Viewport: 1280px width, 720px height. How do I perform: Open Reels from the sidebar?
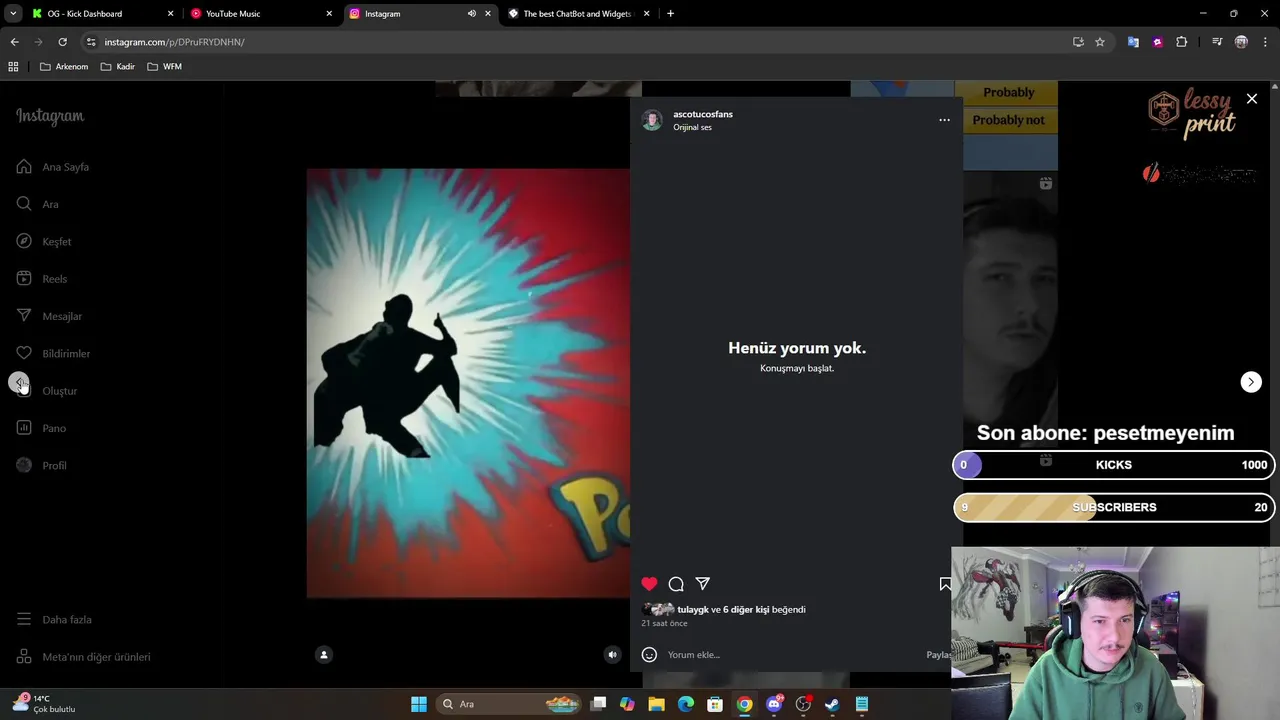click(42, 279)
